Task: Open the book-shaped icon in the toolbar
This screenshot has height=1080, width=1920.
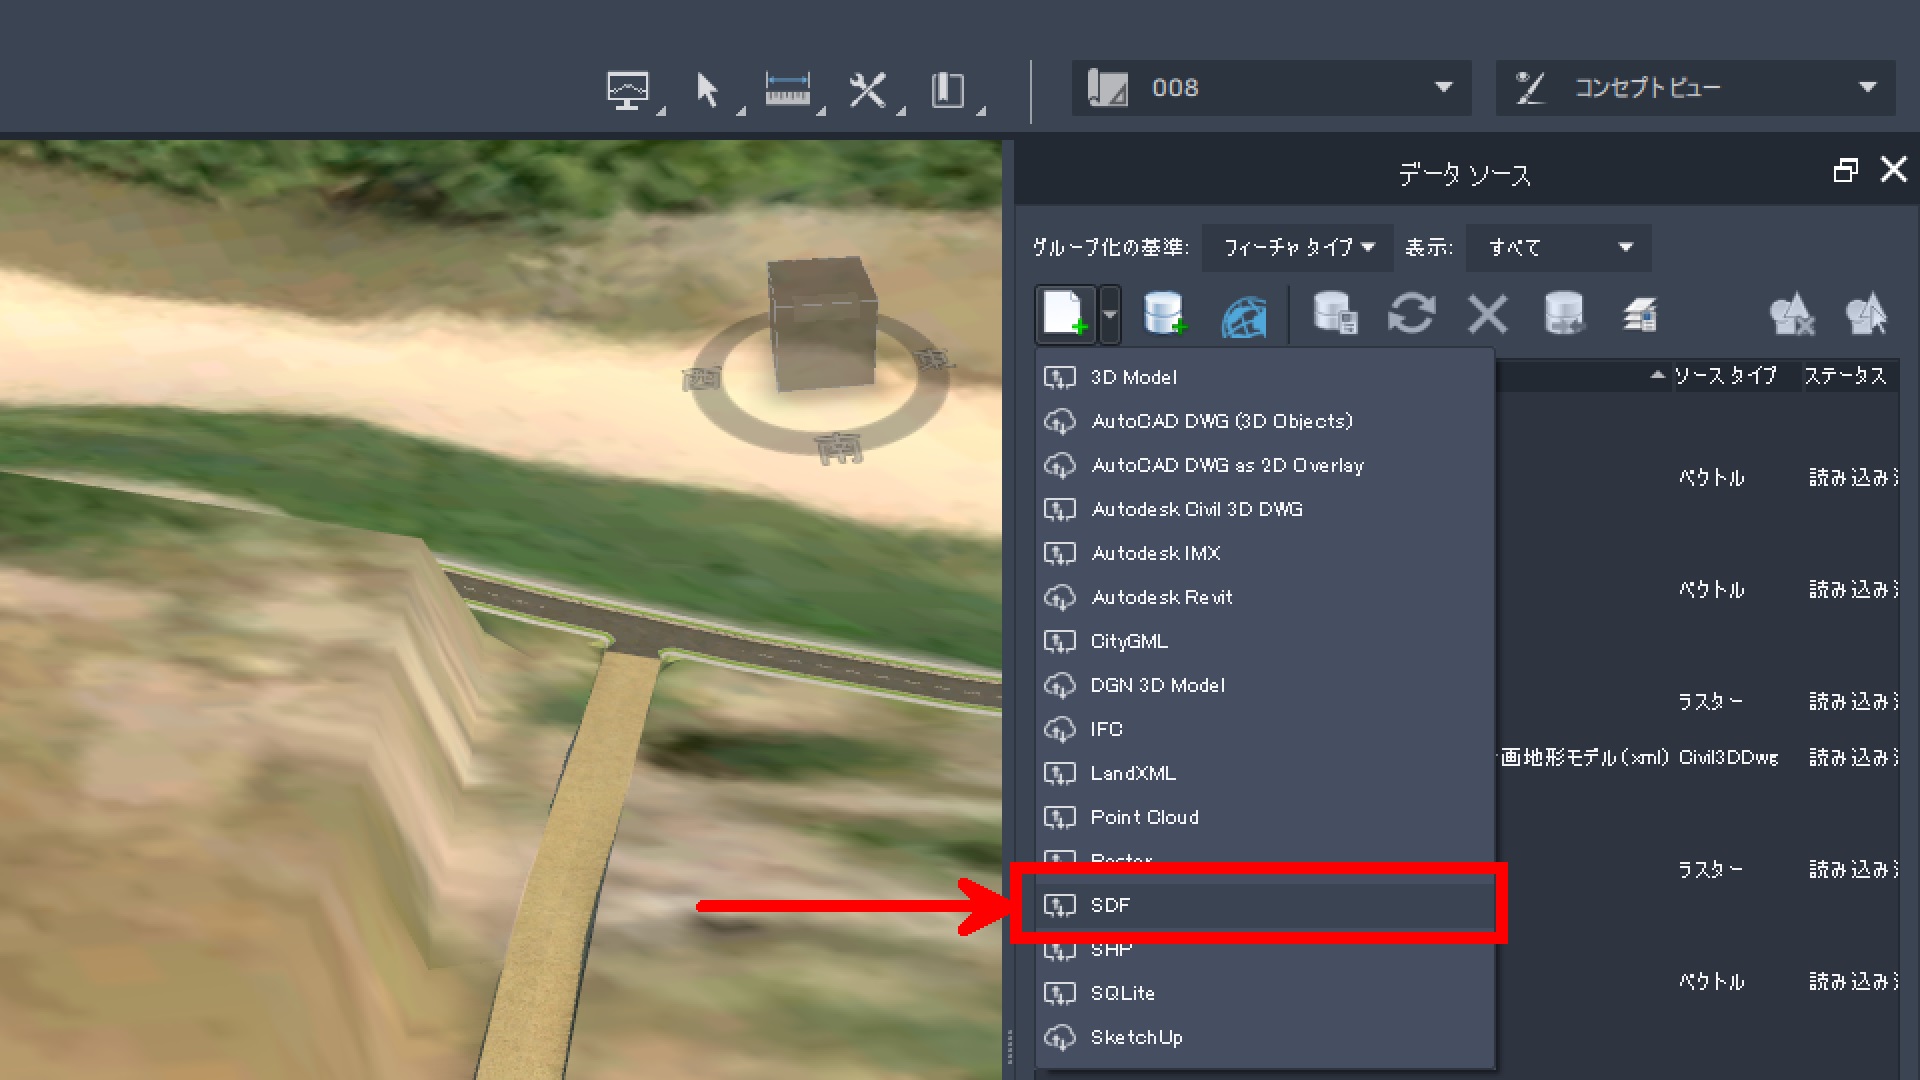Action: point(947,90)
